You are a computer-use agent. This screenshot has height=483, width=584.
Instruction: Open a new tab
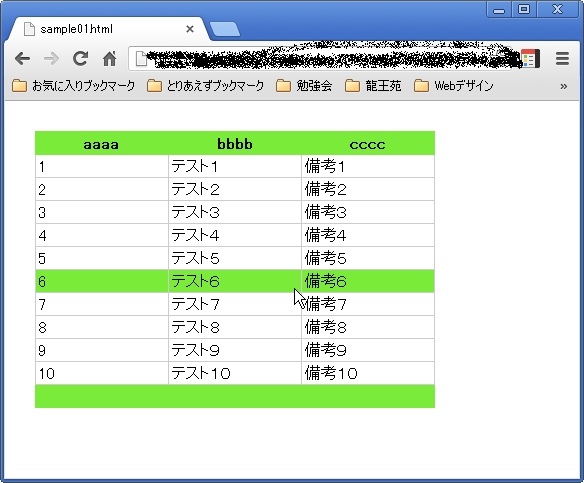[x=225, y=29]
